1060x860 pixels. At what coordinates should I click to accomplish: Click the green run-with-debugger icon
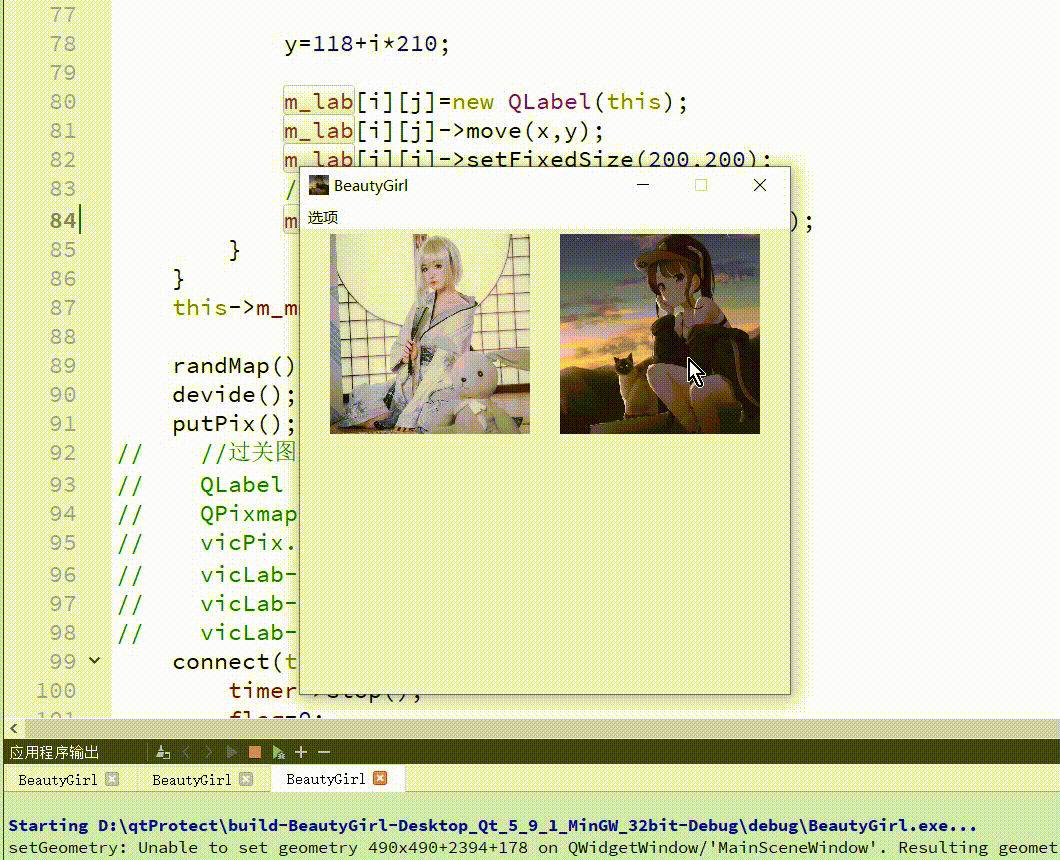(279, 752)
